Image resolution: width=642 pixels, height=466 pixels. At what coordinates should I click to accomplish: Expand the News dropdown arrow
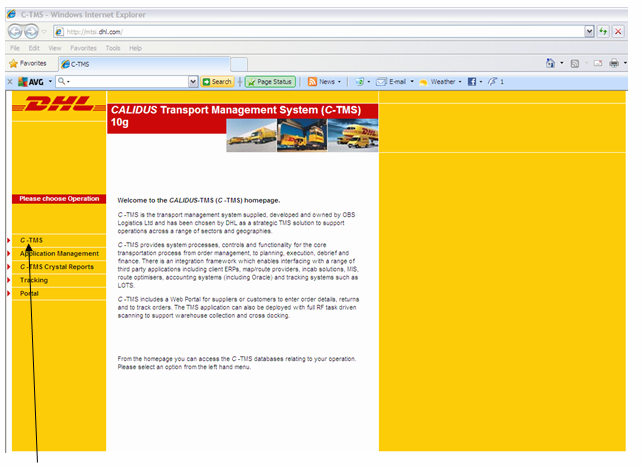[x=339, y=82]
